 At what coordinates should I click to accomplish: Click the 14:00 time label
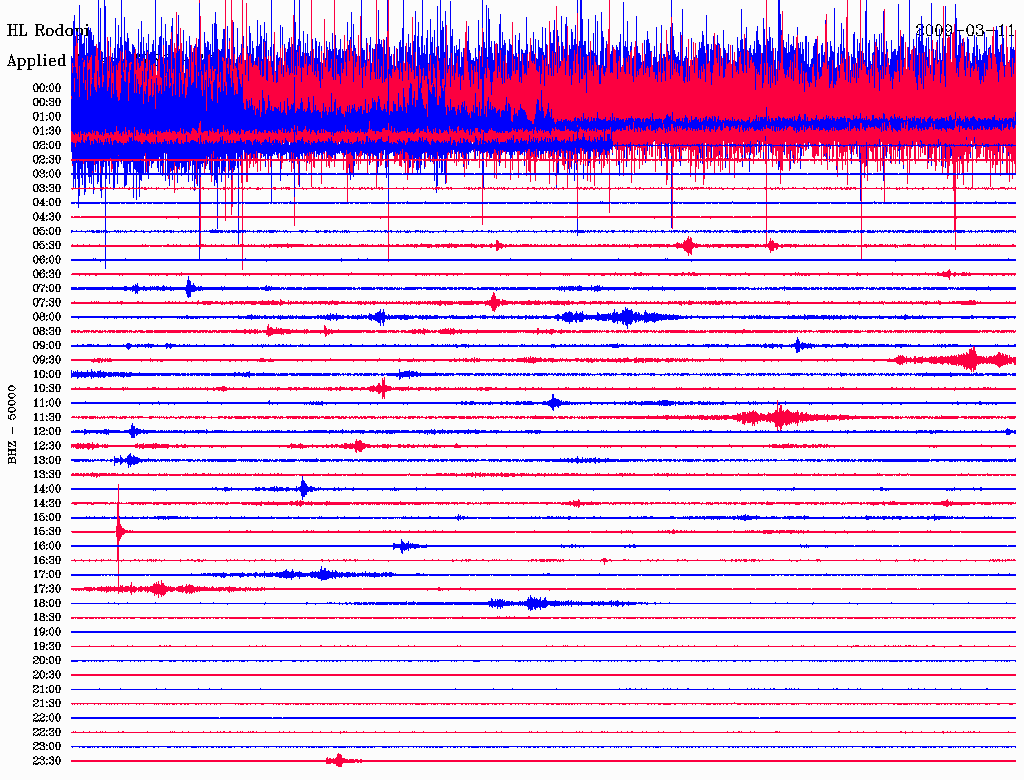tap(46, 489)
